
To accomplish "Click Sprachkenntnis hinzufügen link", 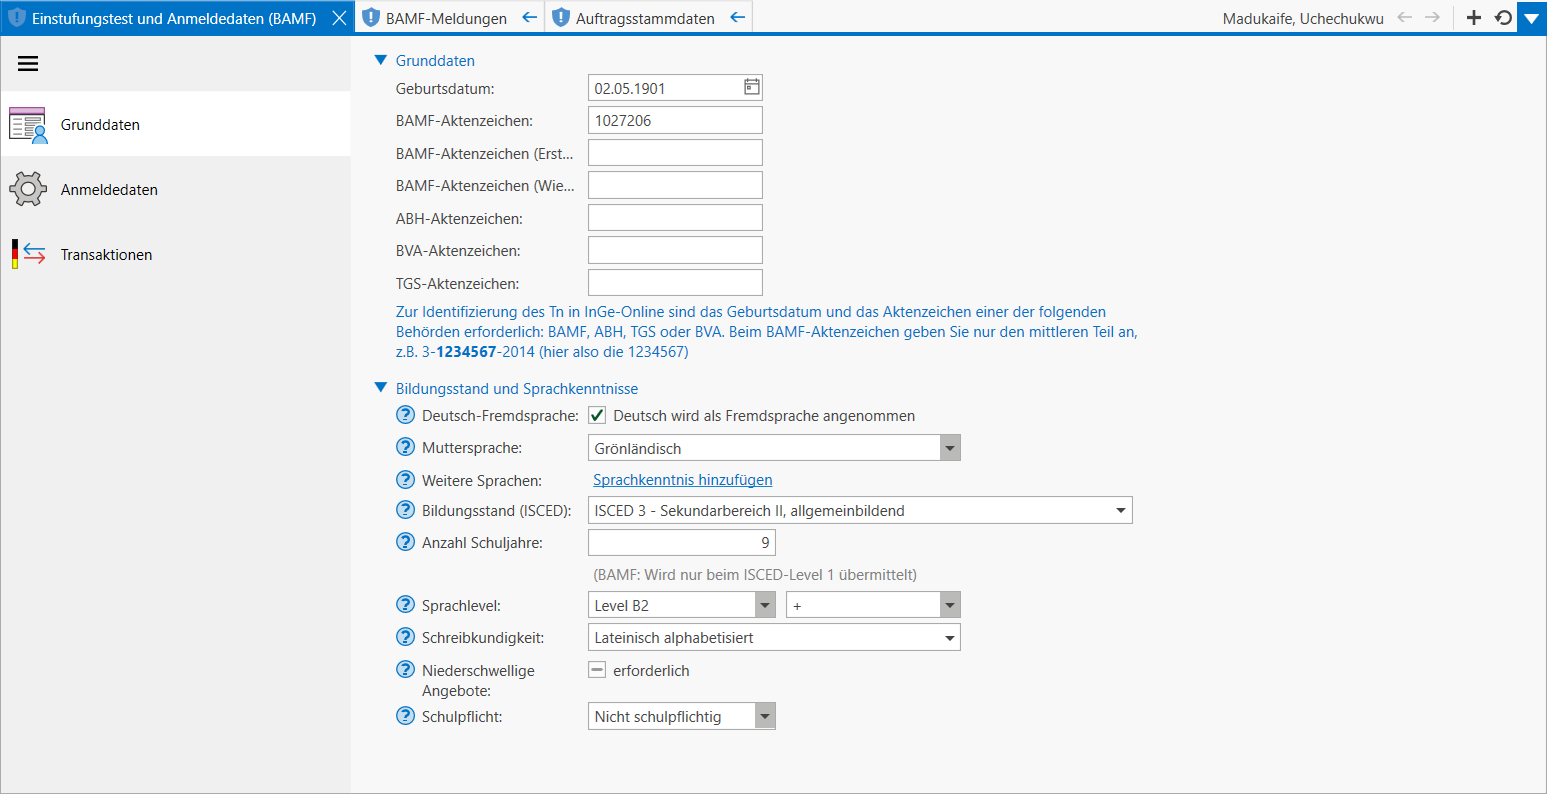I will pos(683,480).
